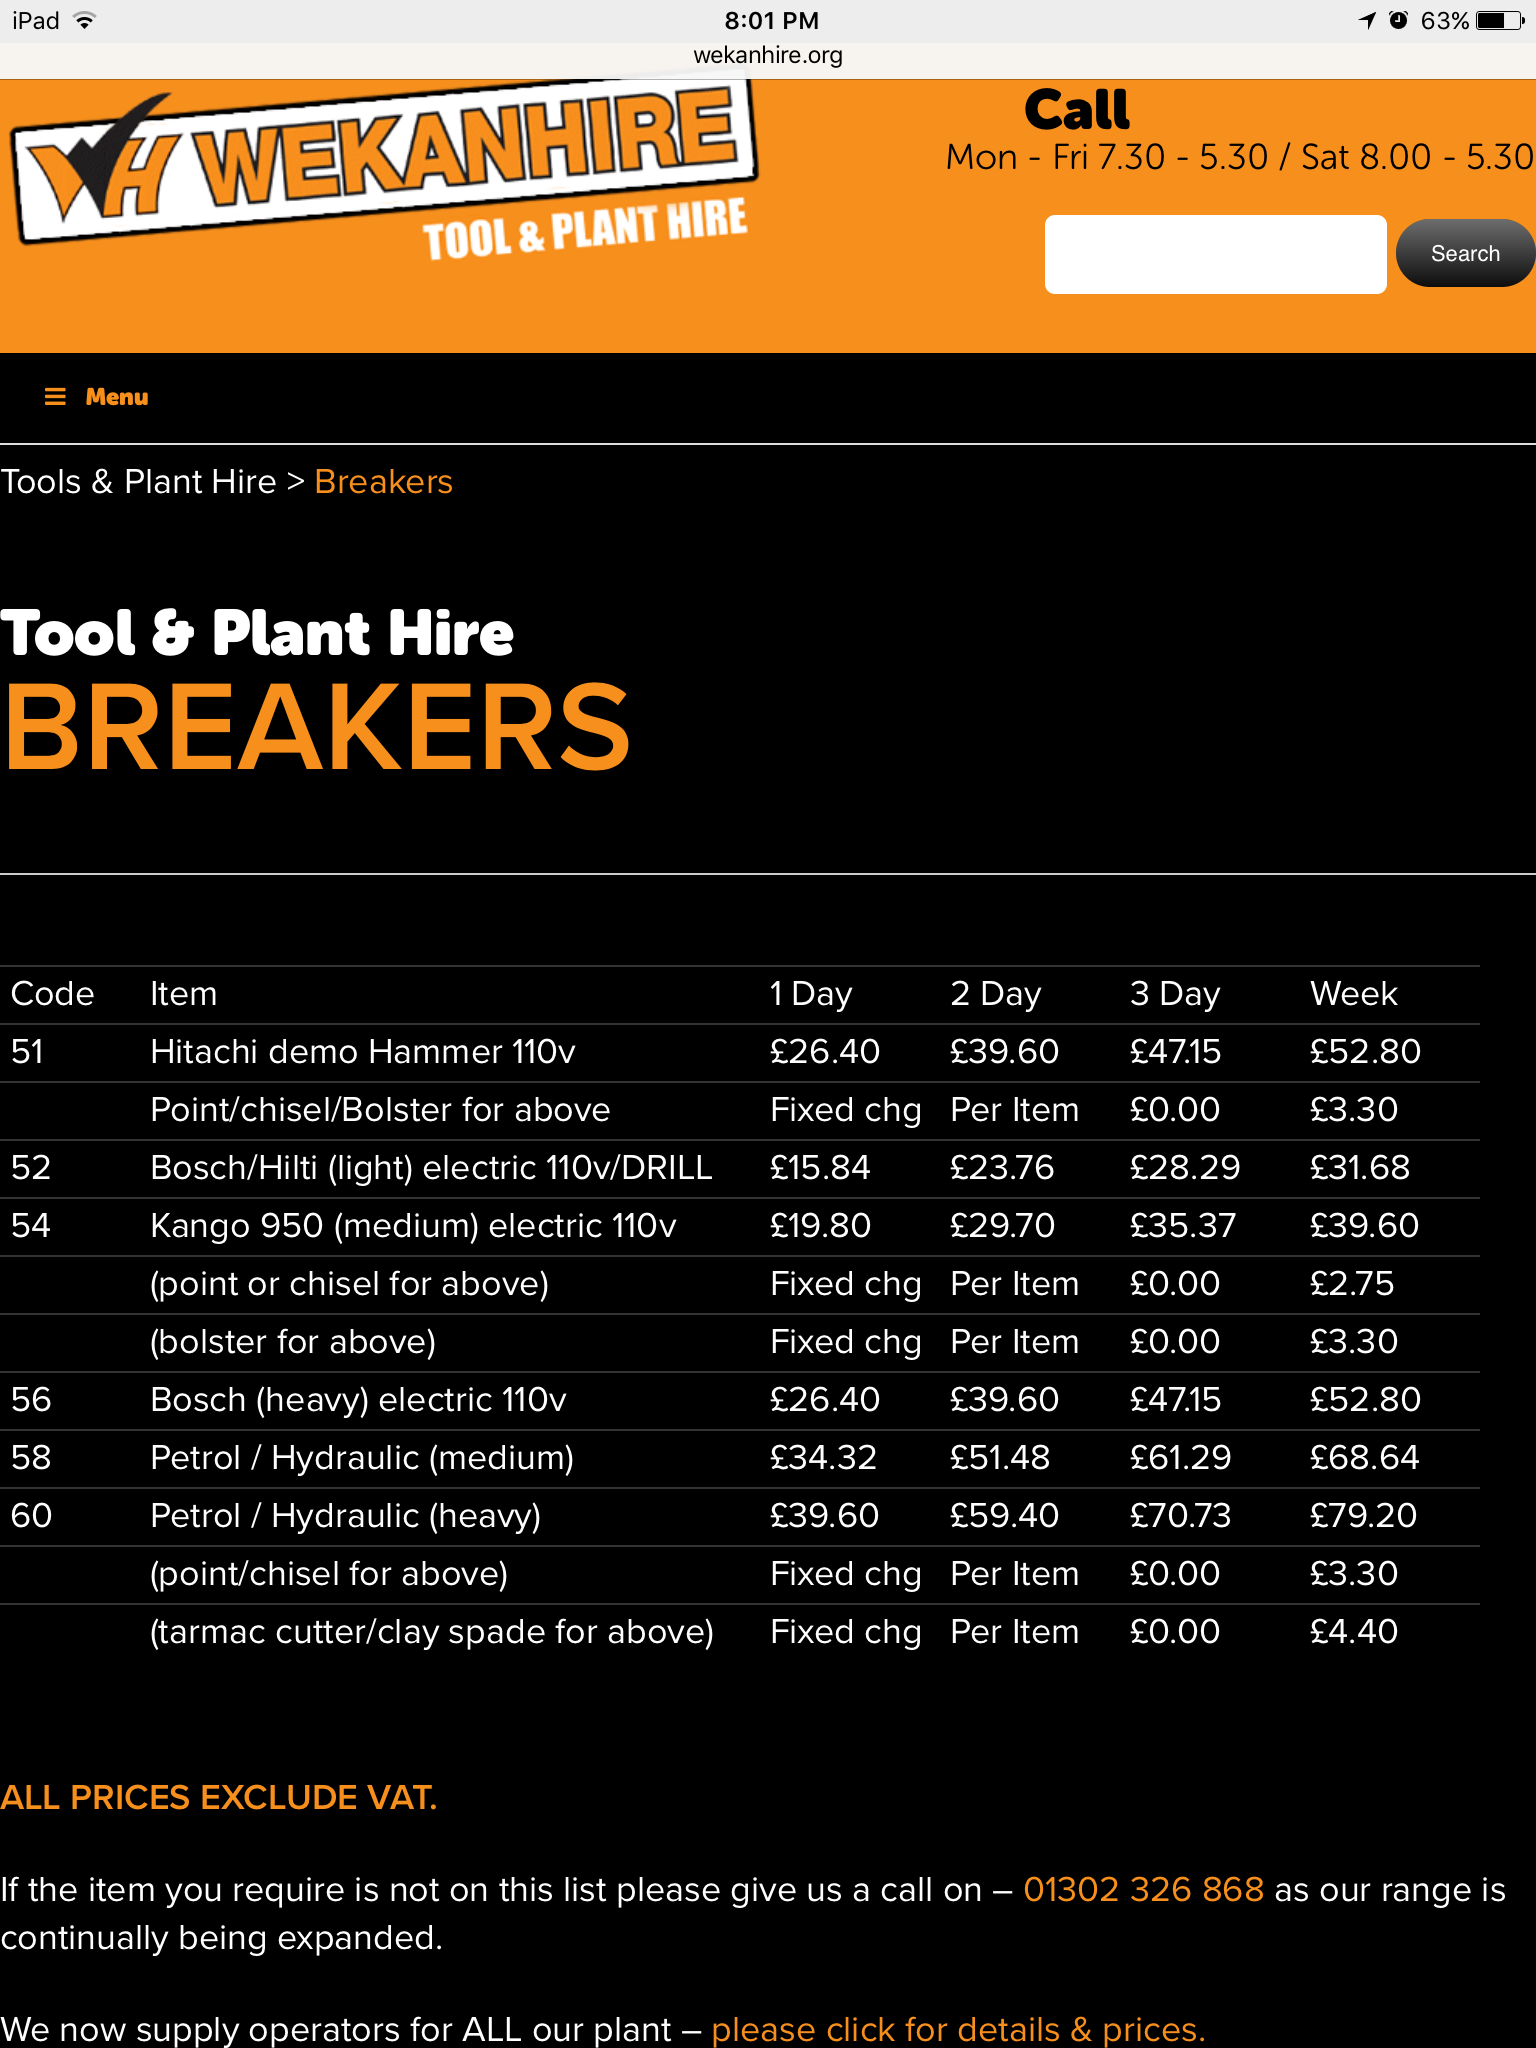Focus the search input field
The height and width of the screenshot is (2048, 1536).
(x=1215, y=254)
